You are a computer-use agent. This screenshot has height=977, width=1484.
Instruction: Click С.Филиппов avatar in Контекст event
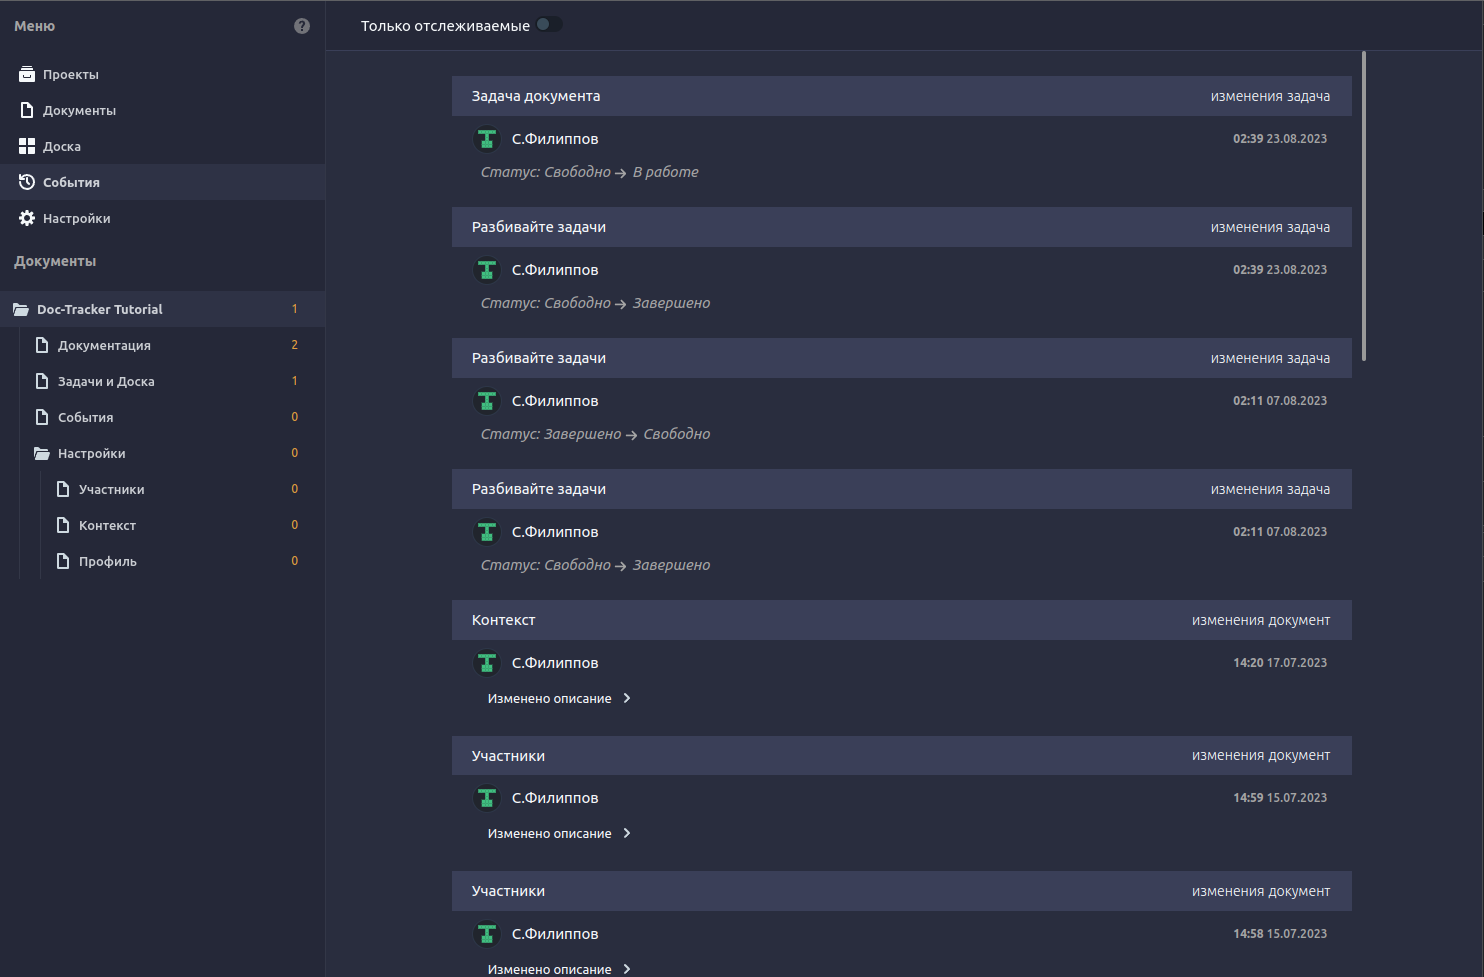(487, 663)
